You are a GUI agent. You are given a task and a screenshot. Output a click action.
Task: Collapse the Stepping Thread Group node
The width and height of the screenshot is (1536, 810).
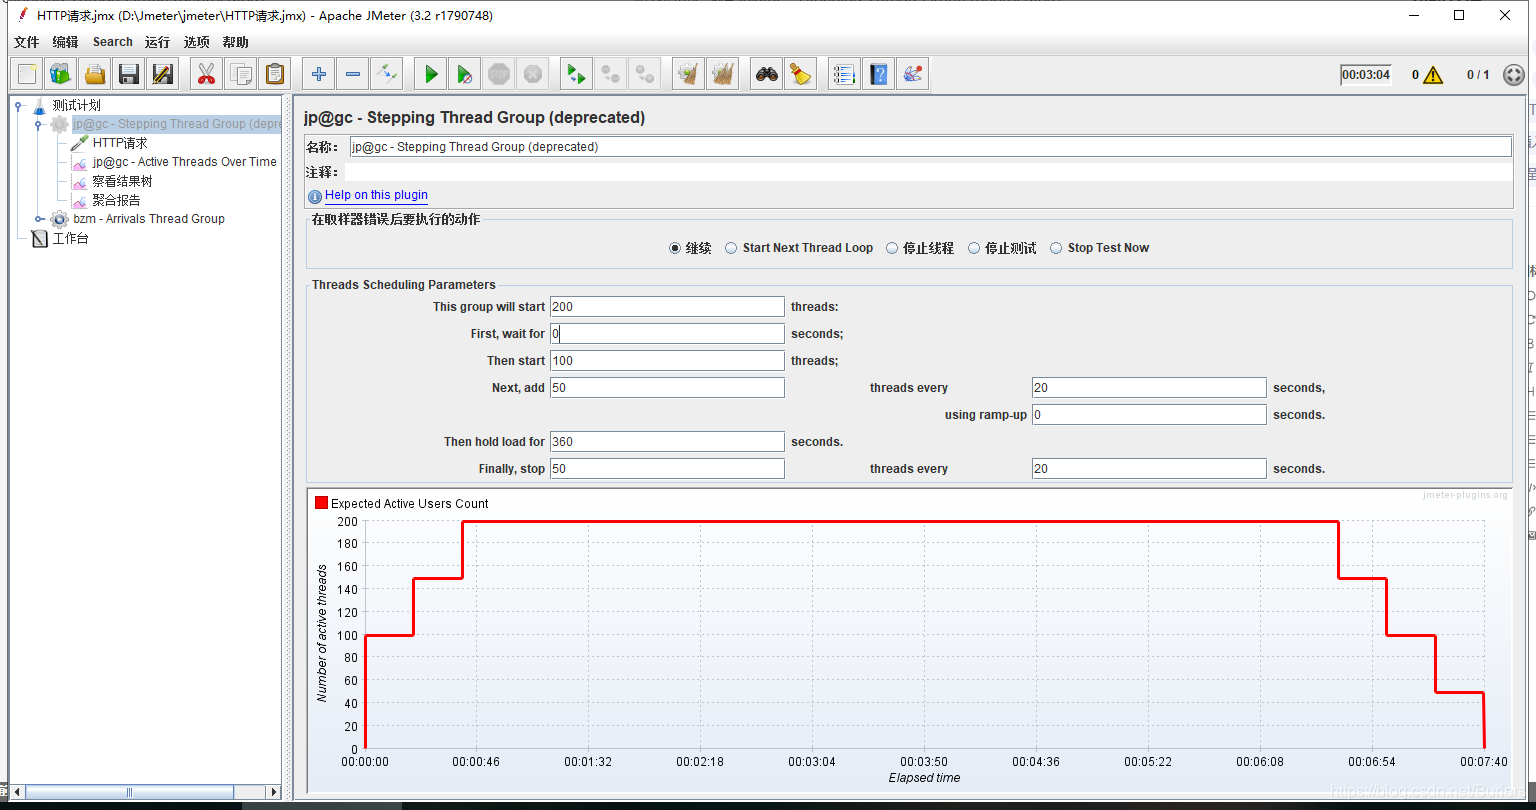point(38,124)
